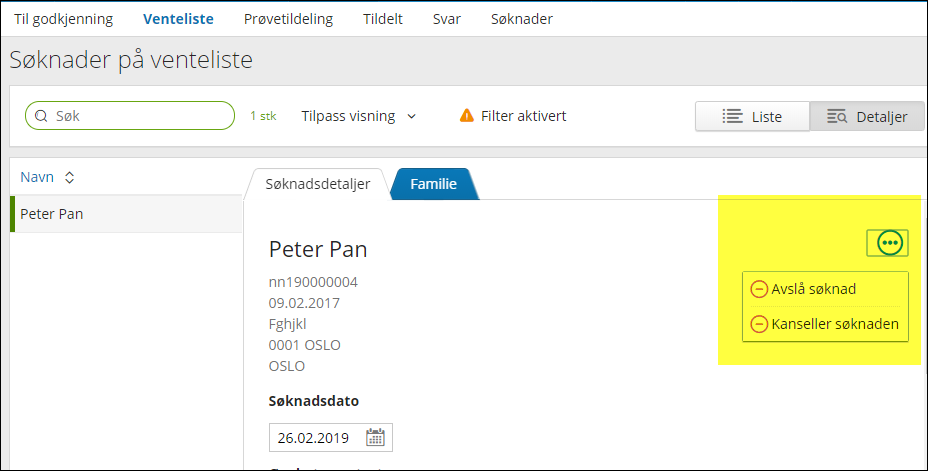Click the calendar icon beside Søknadsdato
The width and height of the screenshot is (928, 471).
point(375,437)
